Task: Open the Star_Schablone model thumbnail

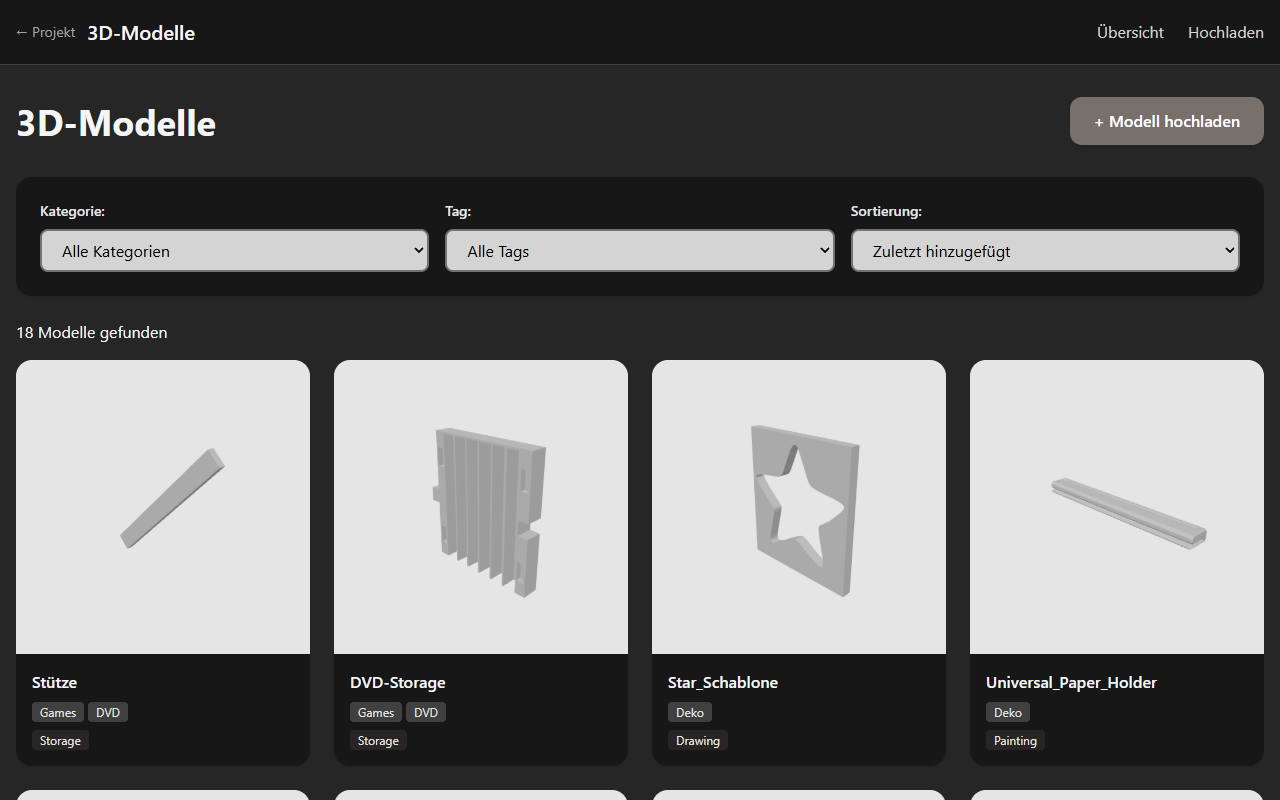Action: [x=799, y=507]
